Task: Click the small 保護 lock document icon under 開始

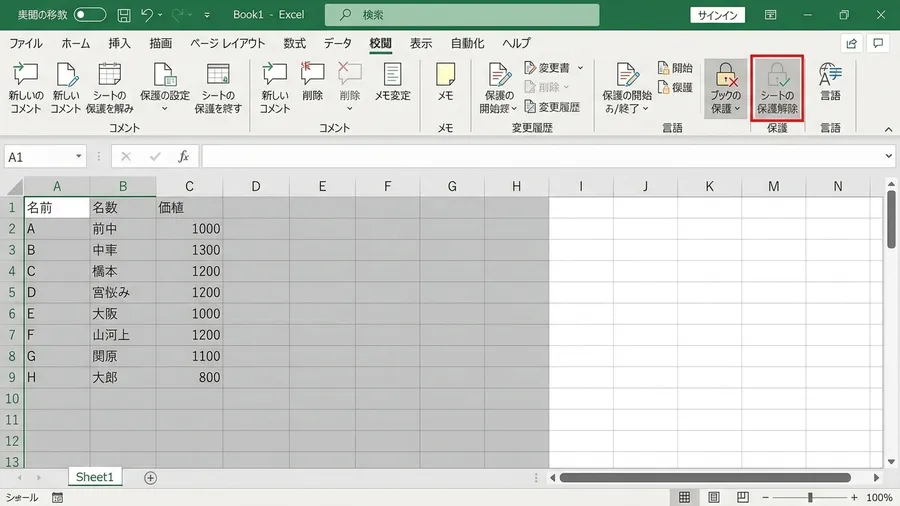Action: [x=664, y=87]
